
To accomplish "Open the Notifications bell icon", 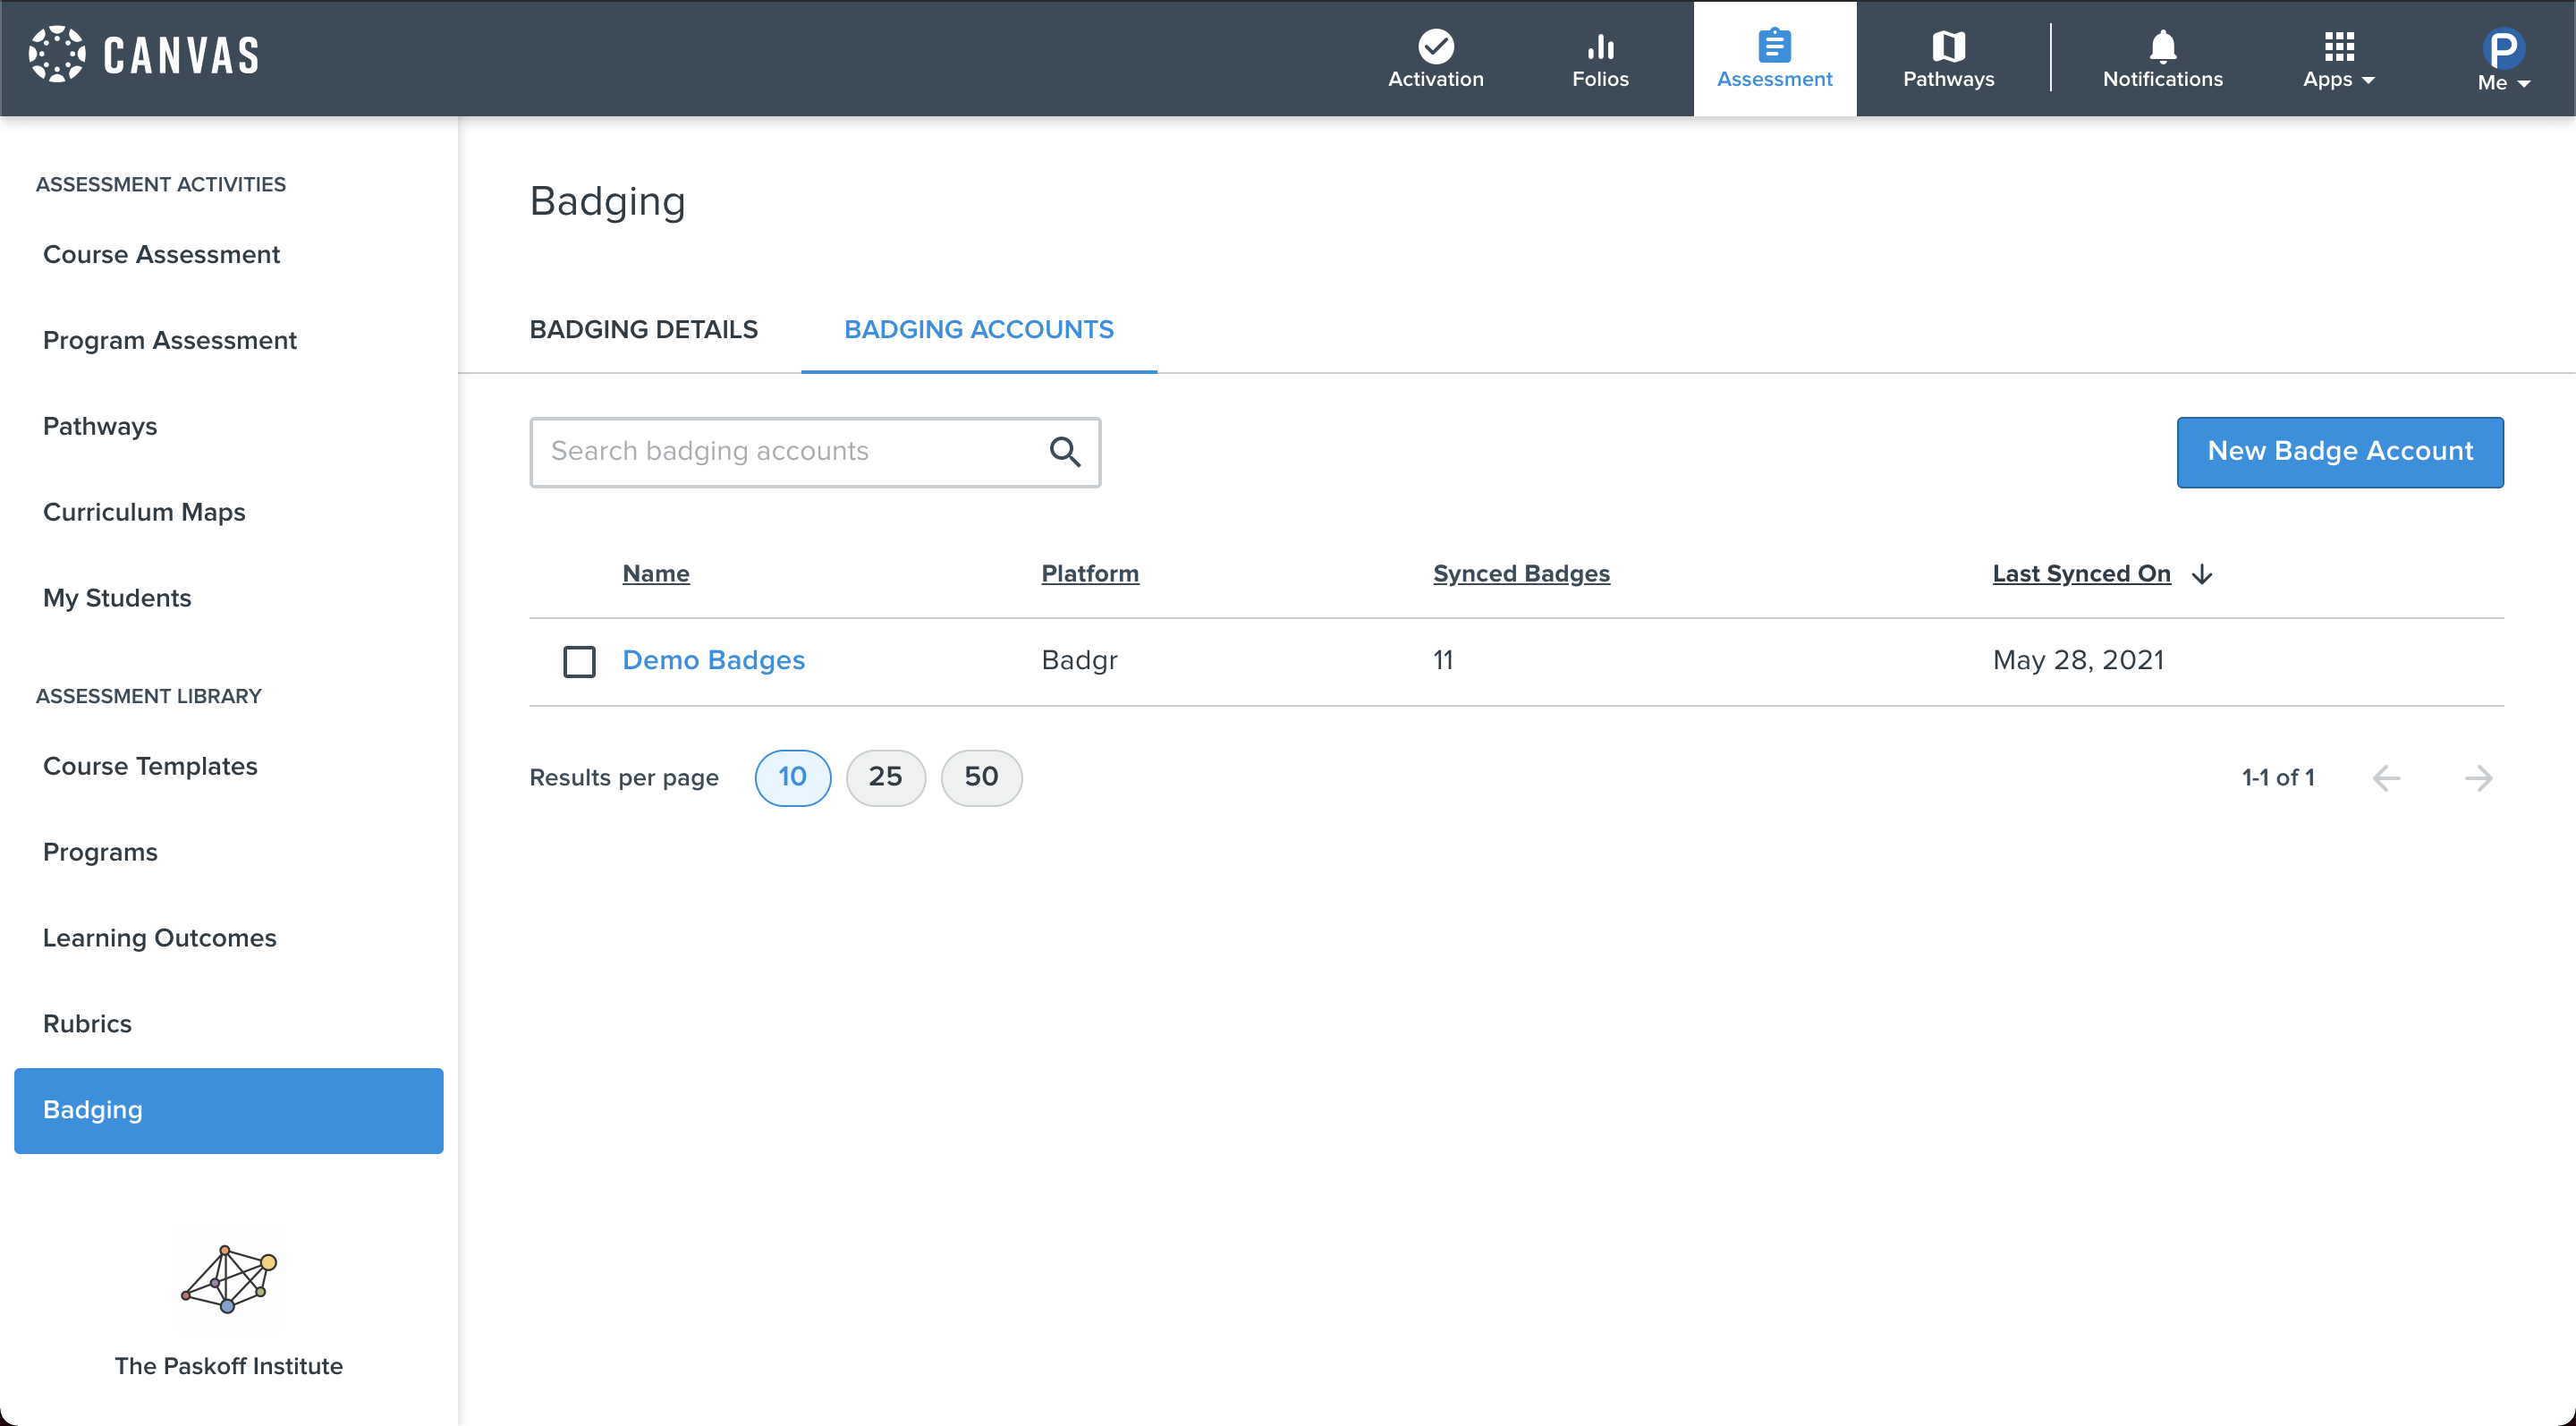I will tap(2162, 46).
